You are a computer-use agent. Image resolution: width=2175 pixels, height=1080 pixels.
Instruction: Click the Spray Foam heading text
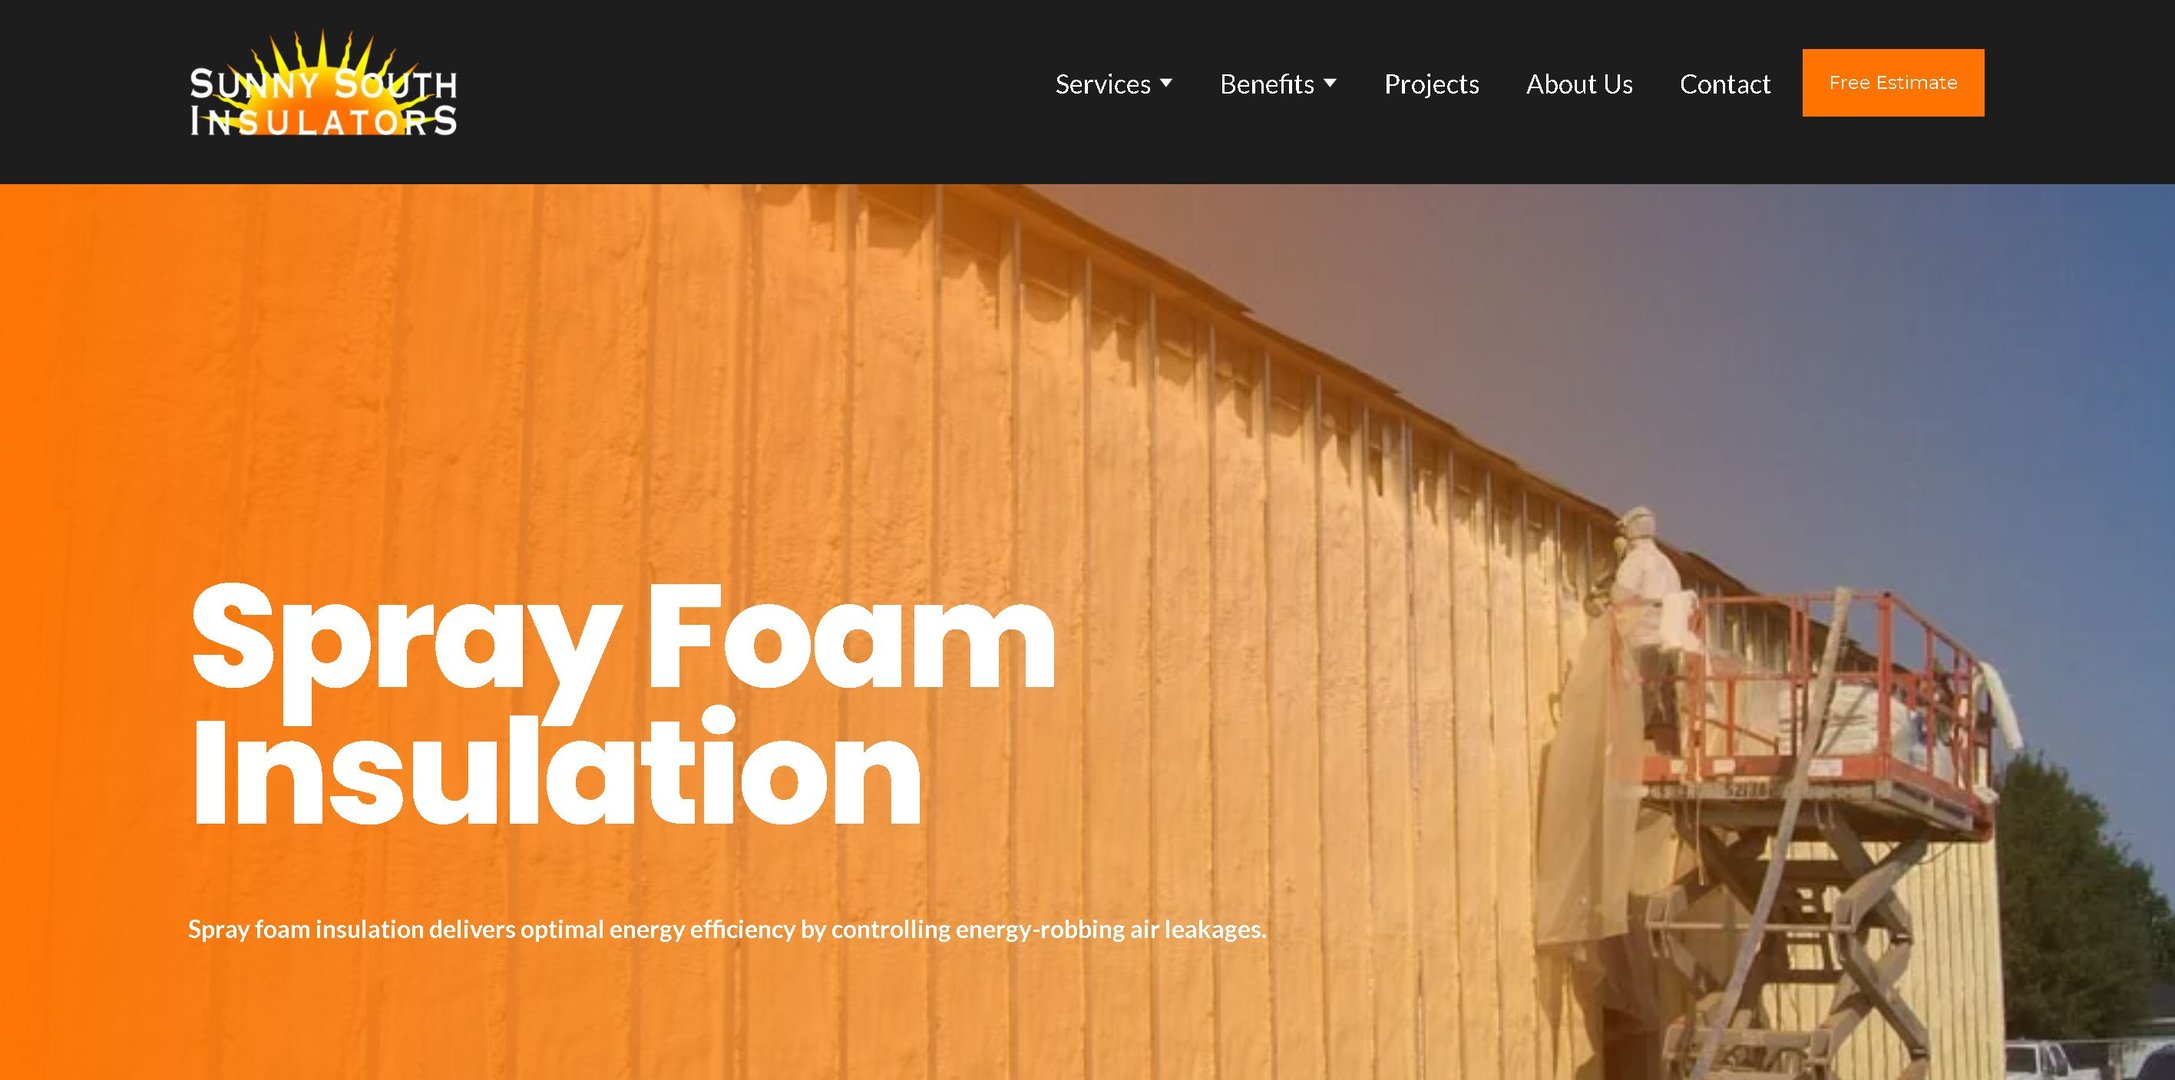[x=622, y=640]
